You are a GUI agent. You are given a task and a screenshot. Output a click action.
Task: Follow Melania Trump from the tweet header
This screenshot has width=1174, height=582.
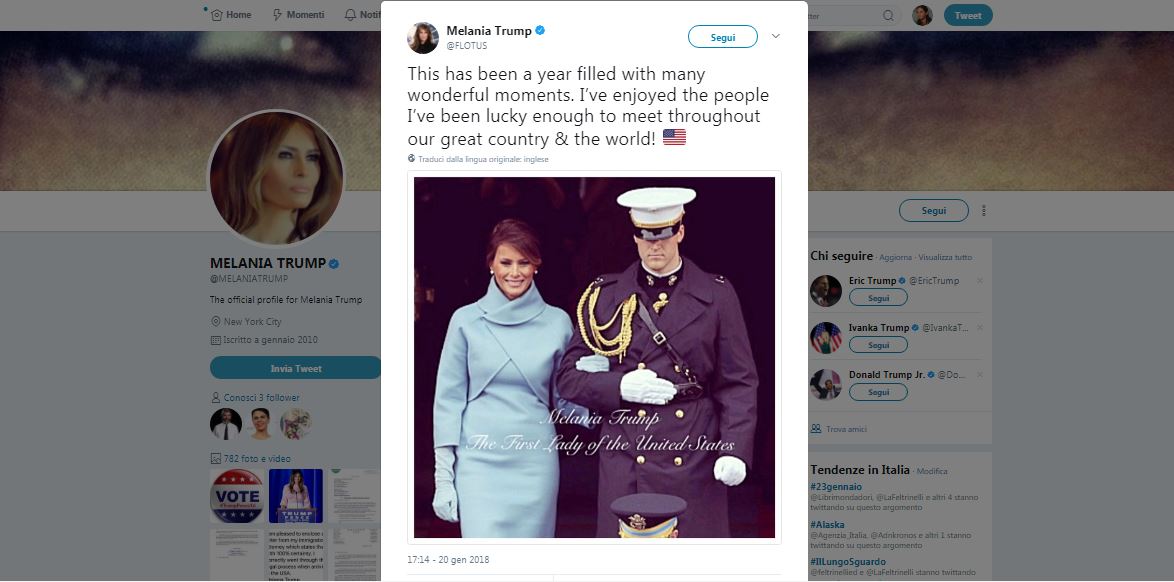point(722,37)
